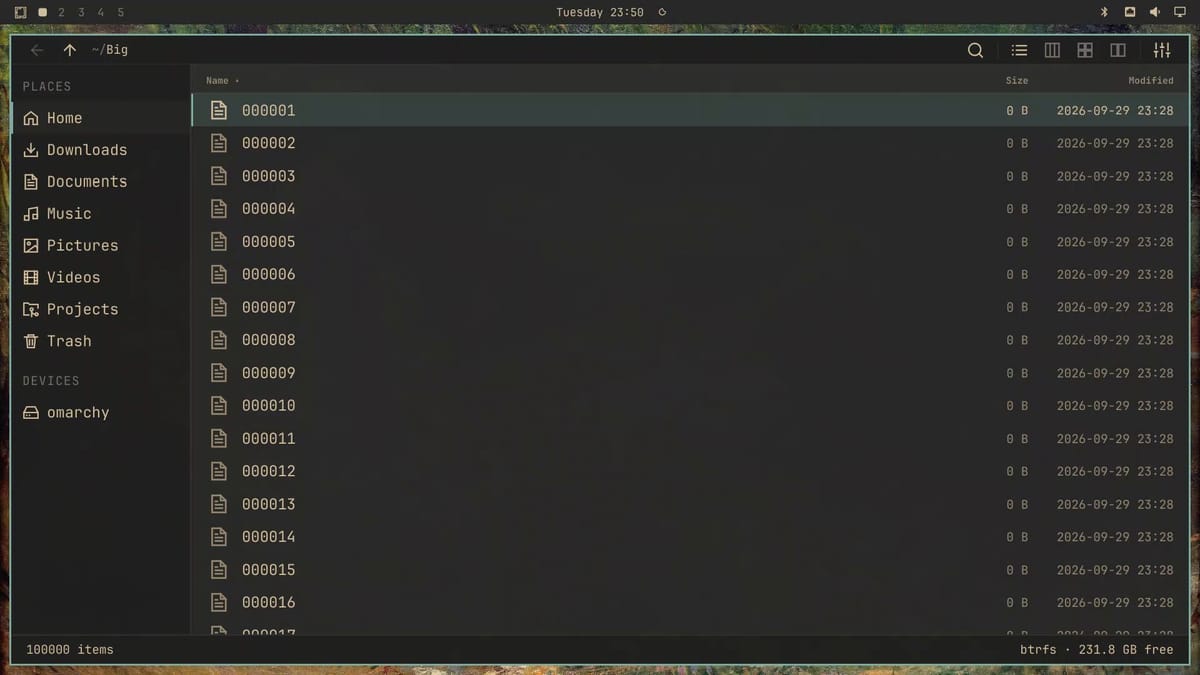Open Pictures in the sidebar
This screenshot has height=675, width=1200.
coord(100,246)
